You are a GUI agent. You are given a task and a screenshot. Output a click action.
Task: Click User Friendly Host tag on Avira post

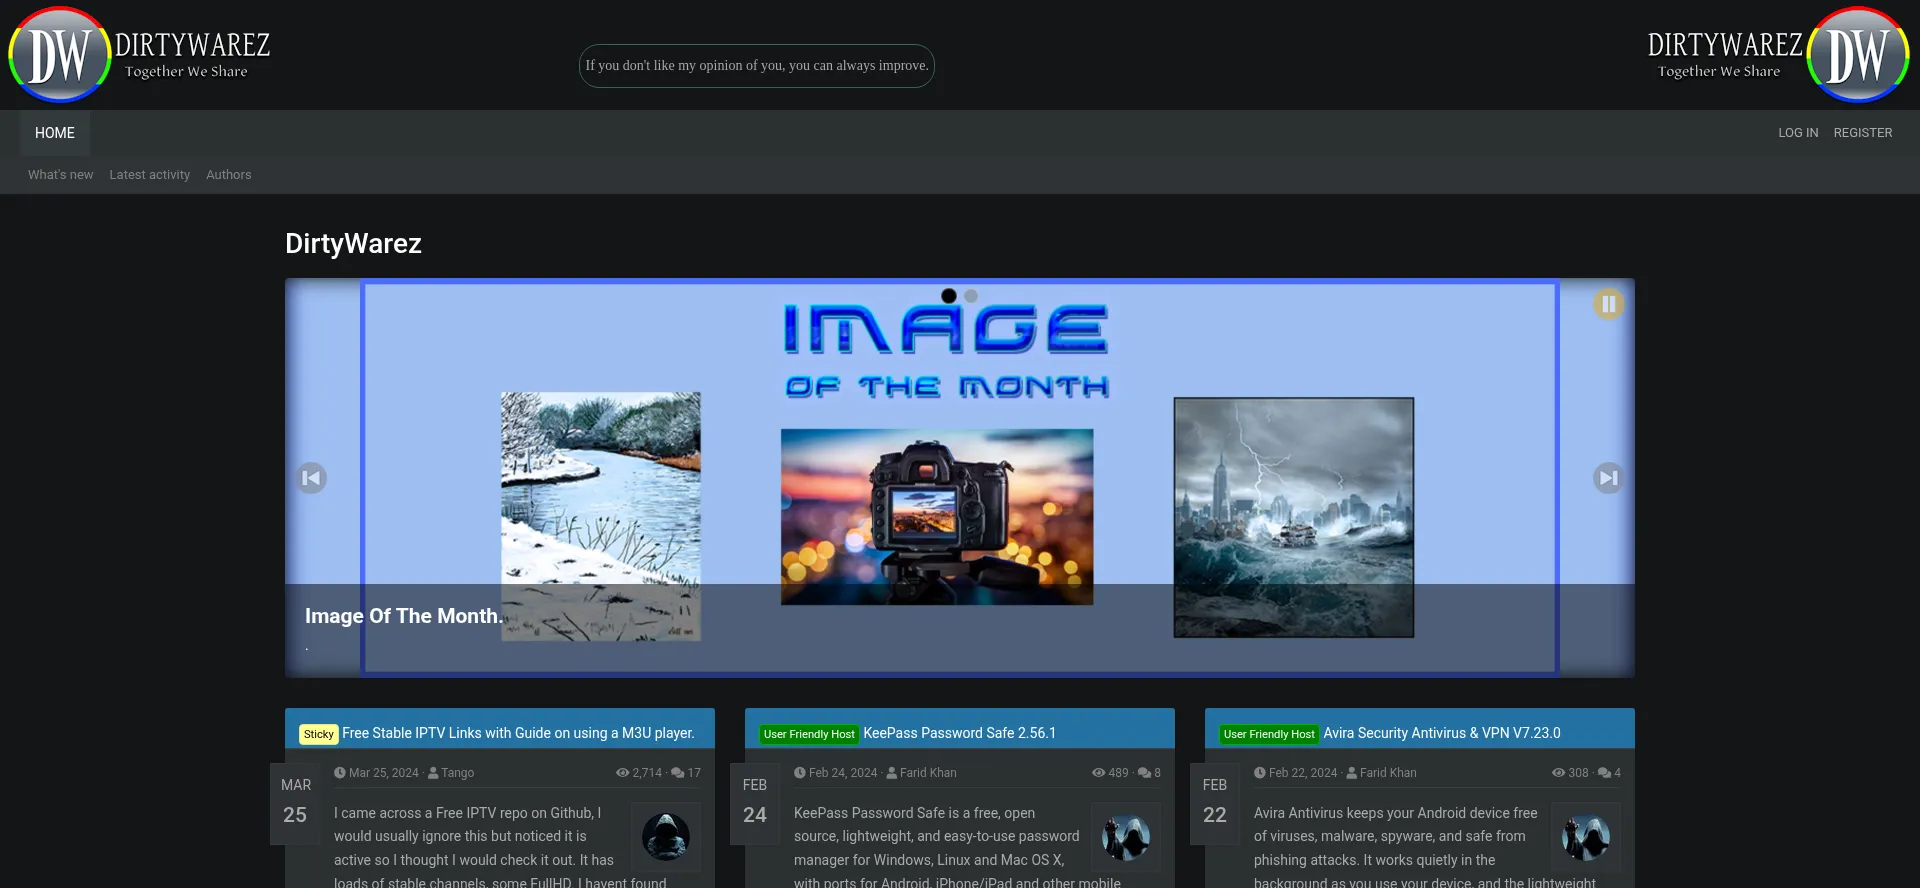[x=1269, y=734]
